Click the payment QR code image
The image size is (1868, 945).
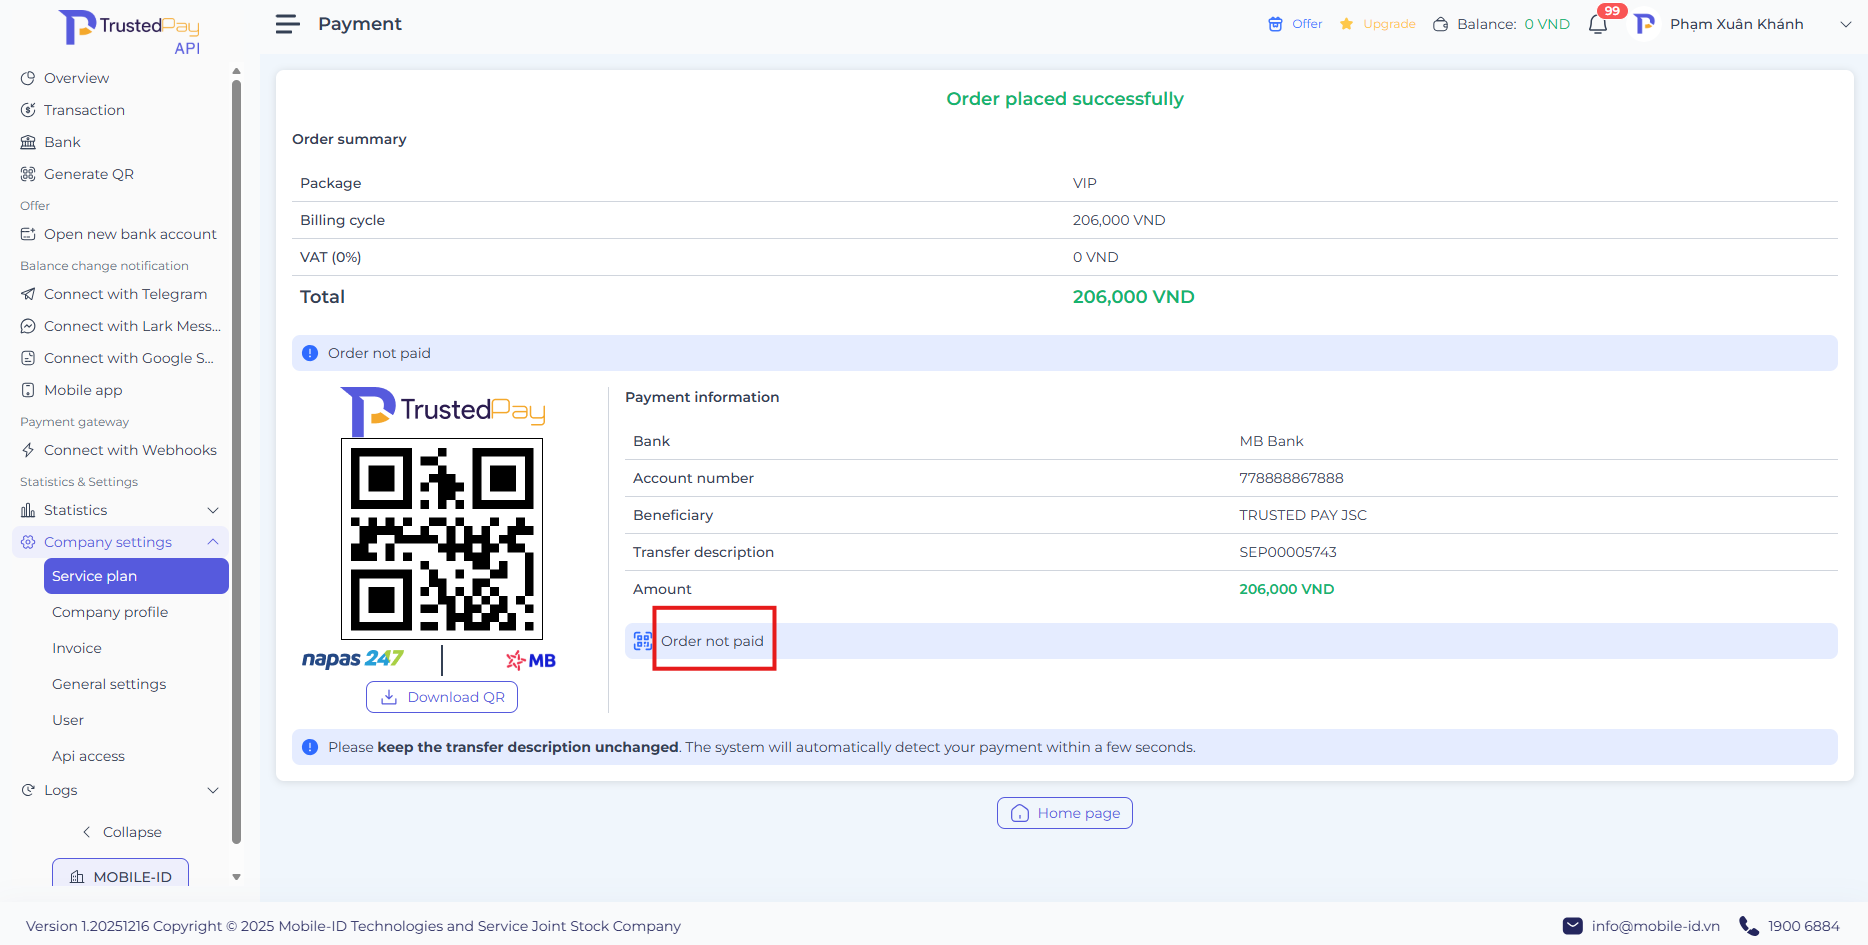point(442,539)
